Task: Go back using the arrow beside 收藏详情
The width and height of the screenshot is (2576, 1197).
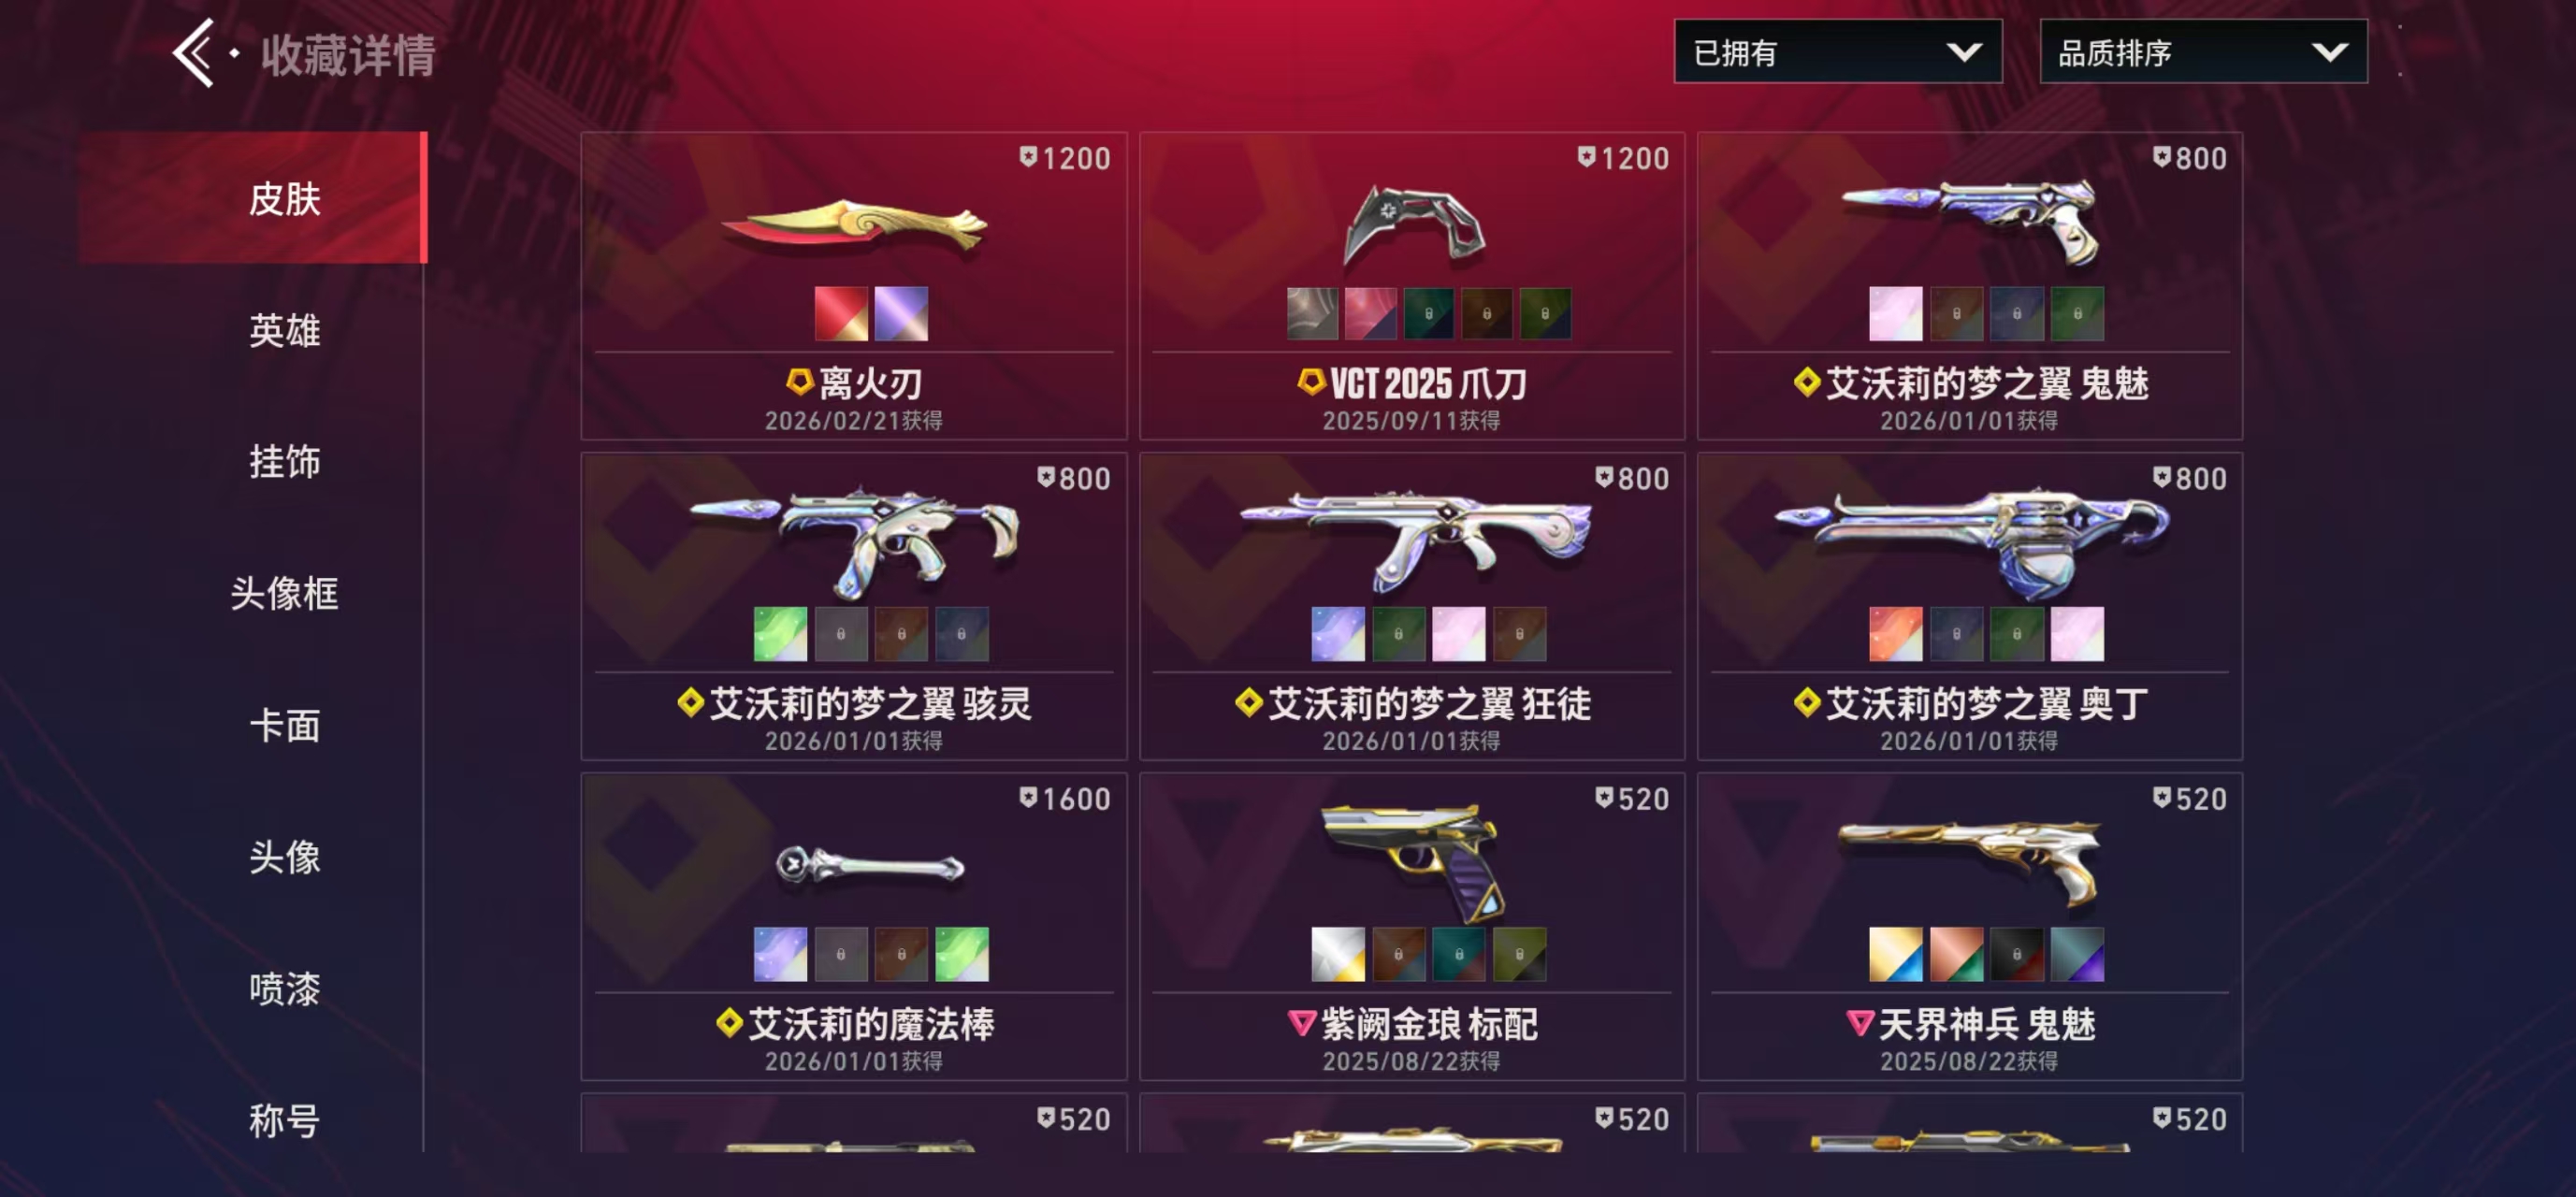Action: pos(193,53)
